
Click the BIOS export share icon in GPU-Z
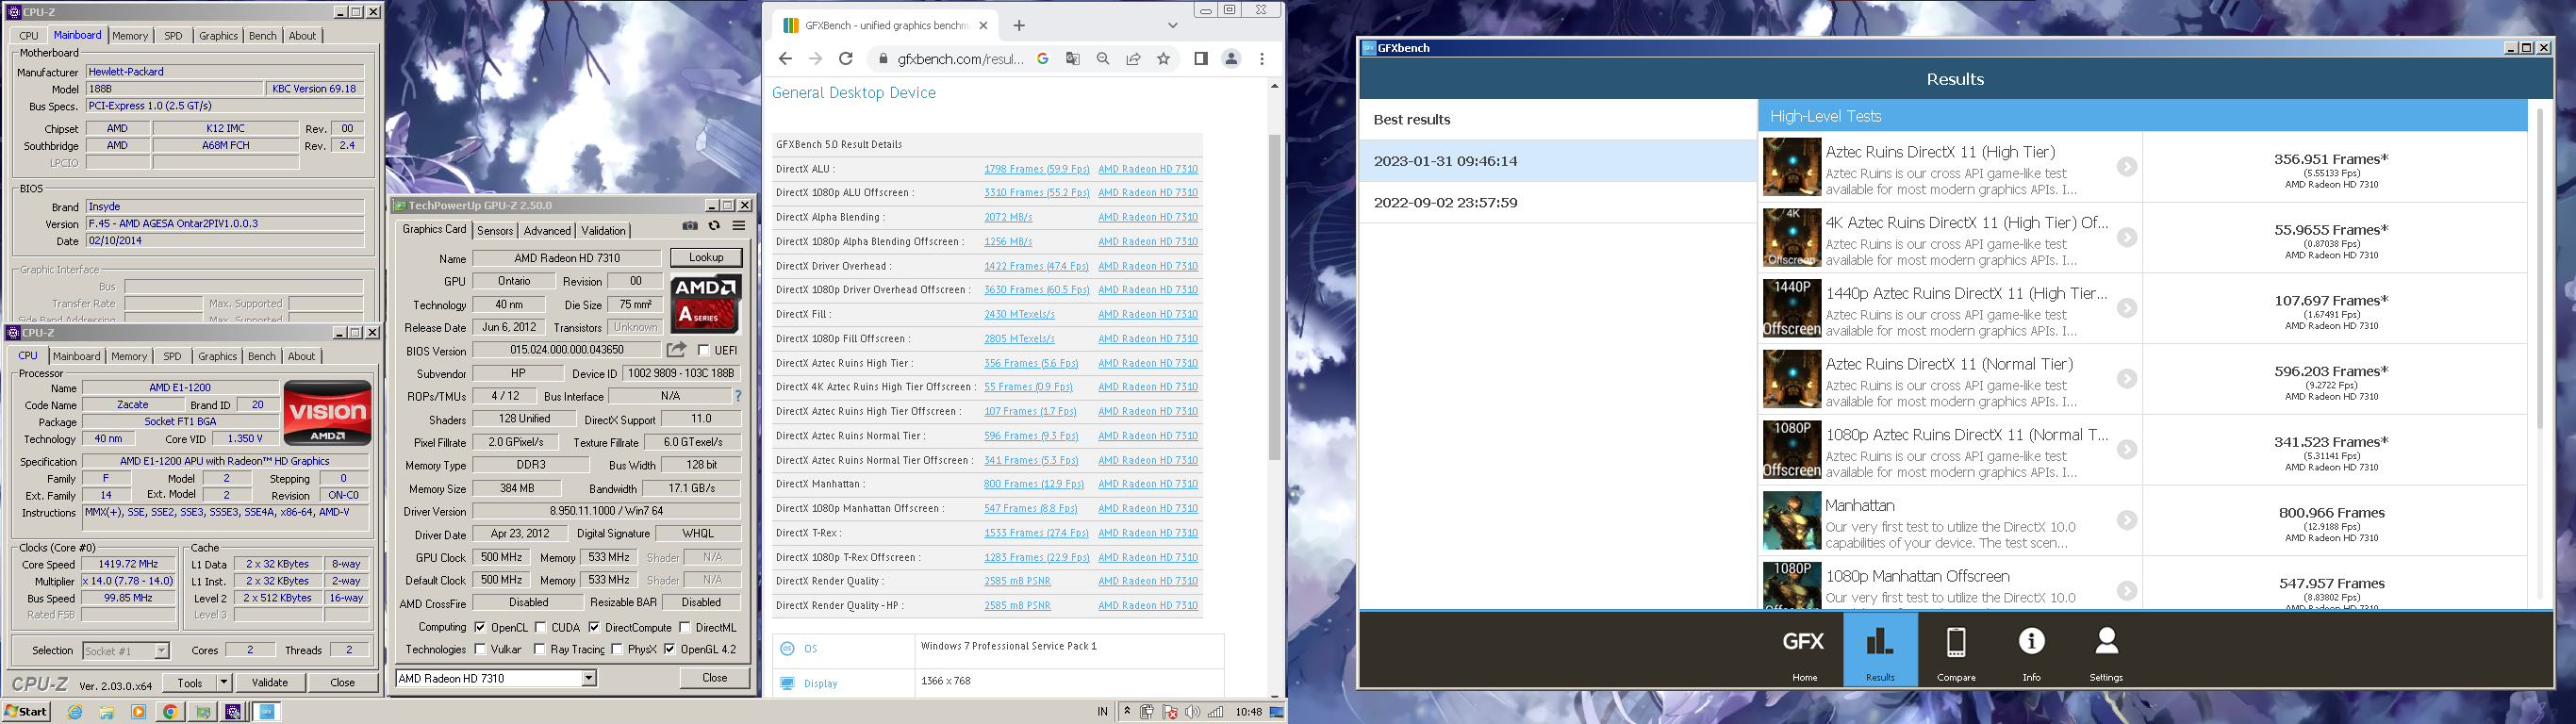click(677, 350)
